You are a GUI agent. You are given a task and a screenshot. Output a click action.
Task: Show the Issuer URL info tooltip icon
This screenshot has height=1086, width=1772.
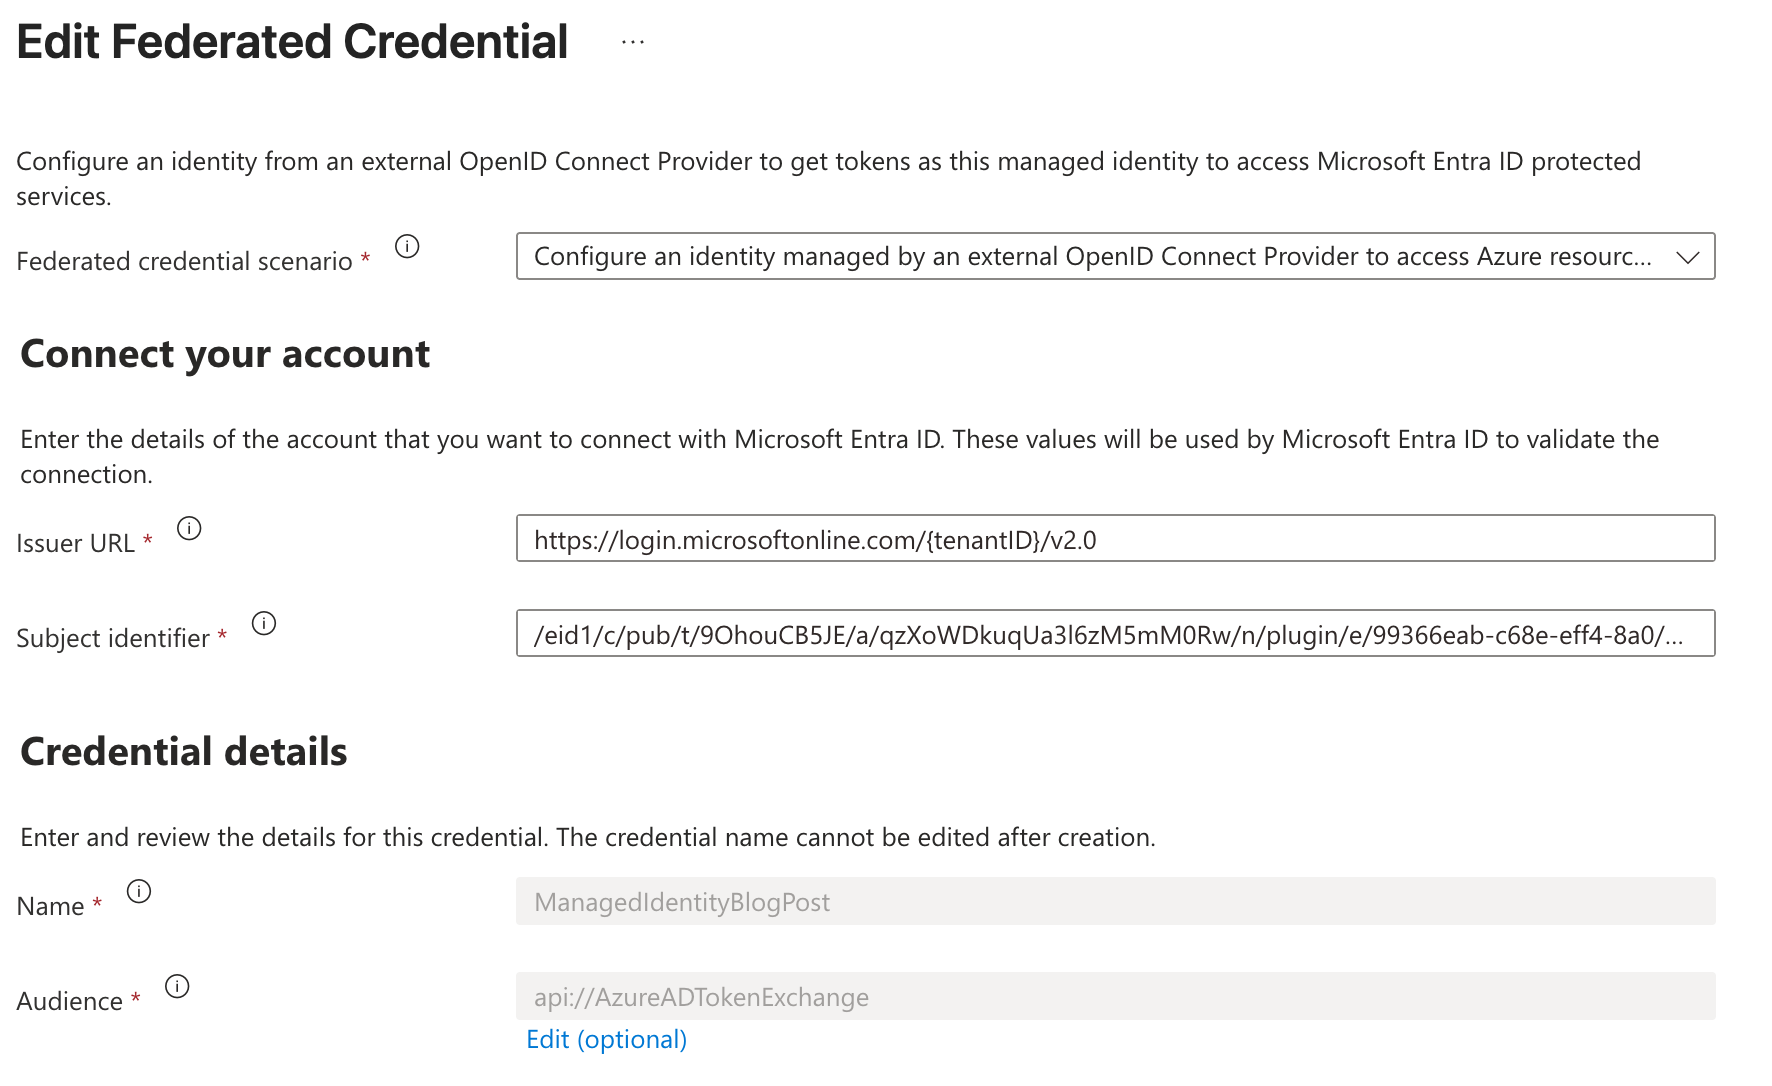coord(189,528)
